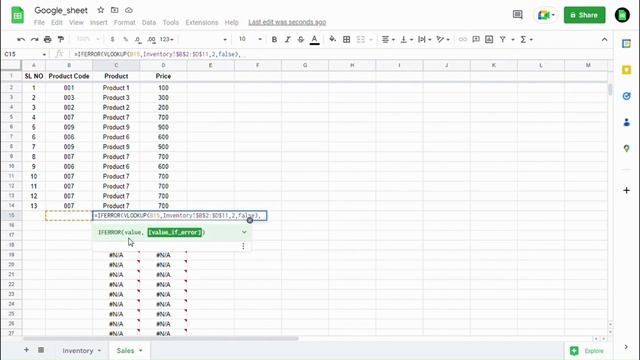
Task: Click the Move to folder icon
Action: [x=115, y=10]
